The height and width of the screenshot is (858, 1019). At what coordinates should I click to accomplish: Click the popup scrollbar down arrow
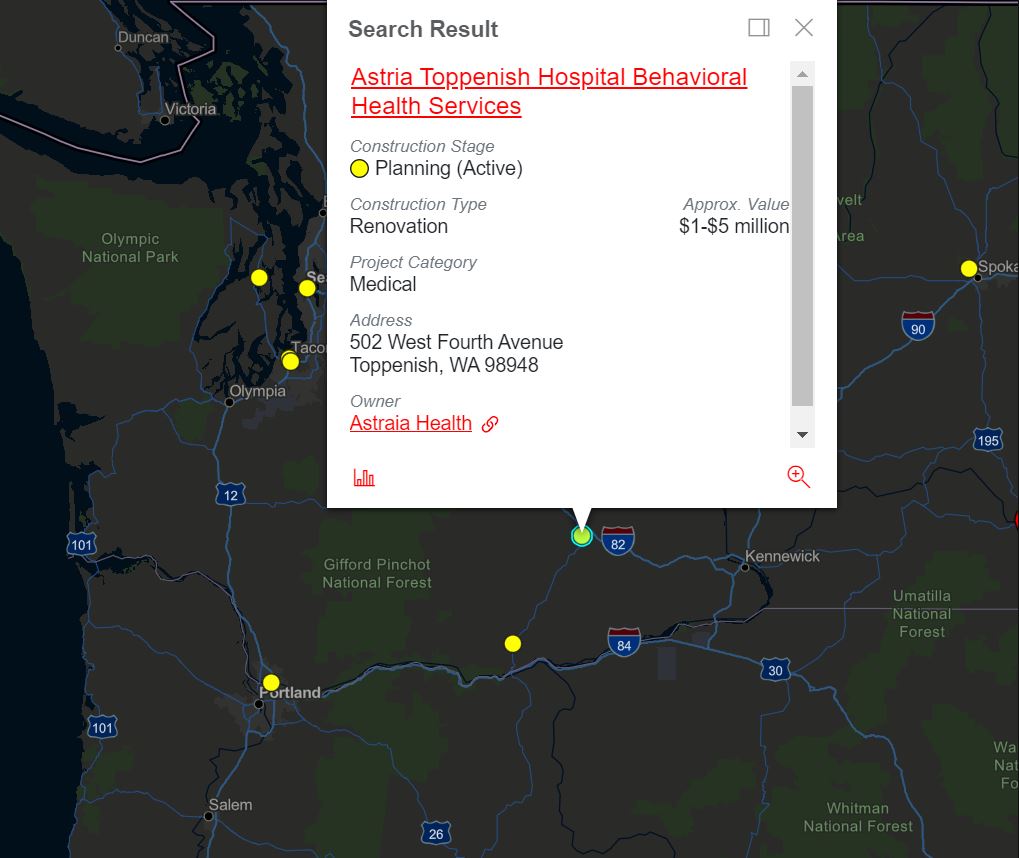[803, 435]
